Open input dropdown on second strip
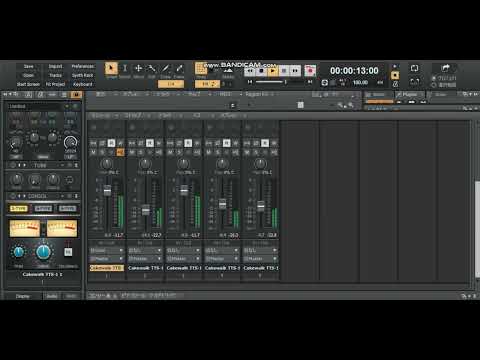This screenshot has width=480, height=360. (145, 250)
